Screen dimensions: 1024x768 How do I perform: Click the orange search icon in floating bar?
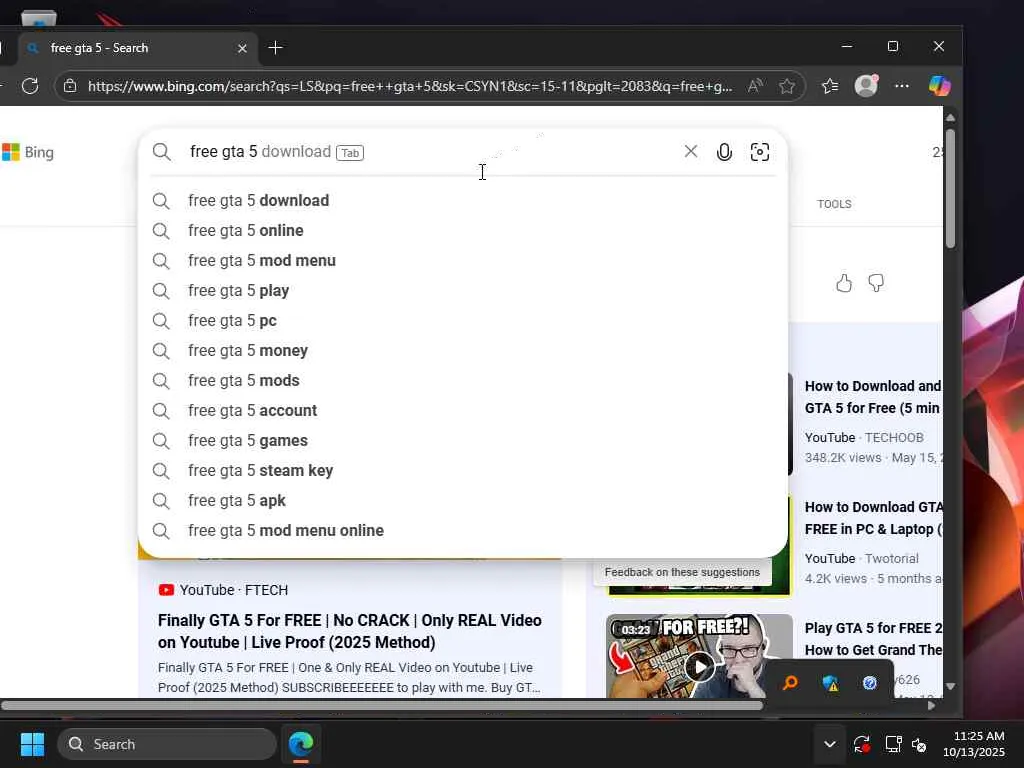(x=790, y=682)
